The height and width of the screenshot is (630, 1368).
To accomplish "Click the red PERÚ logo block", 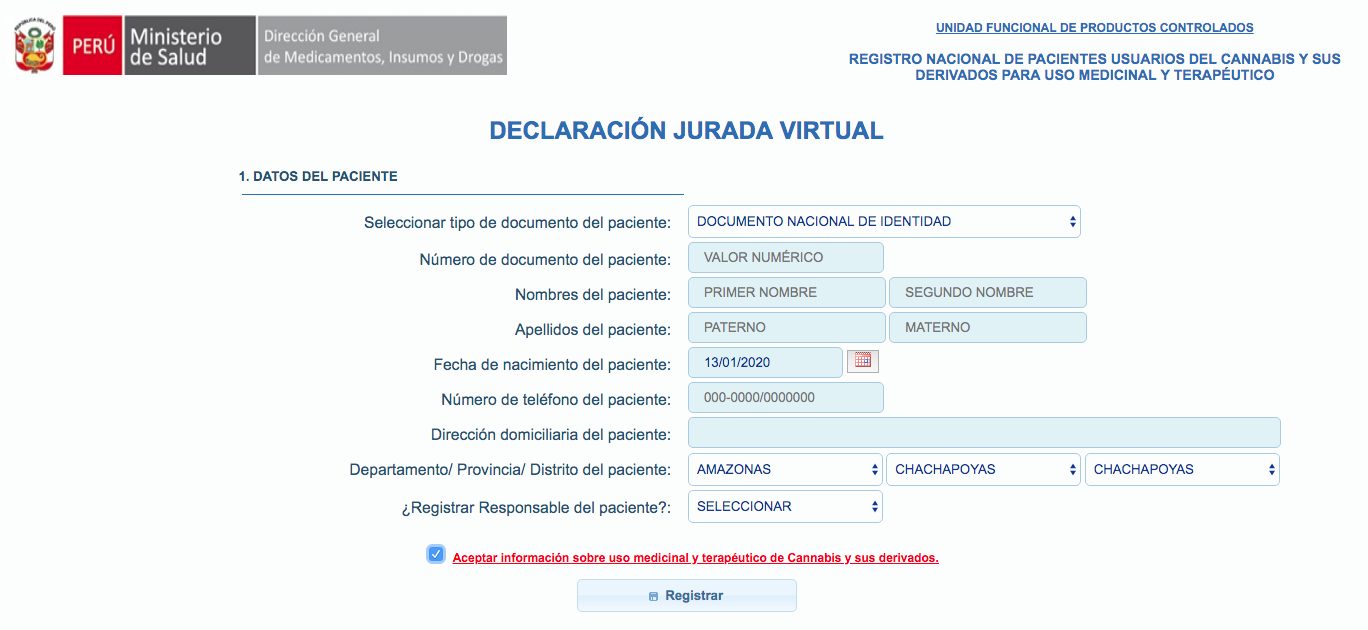I will pos(92,46).
